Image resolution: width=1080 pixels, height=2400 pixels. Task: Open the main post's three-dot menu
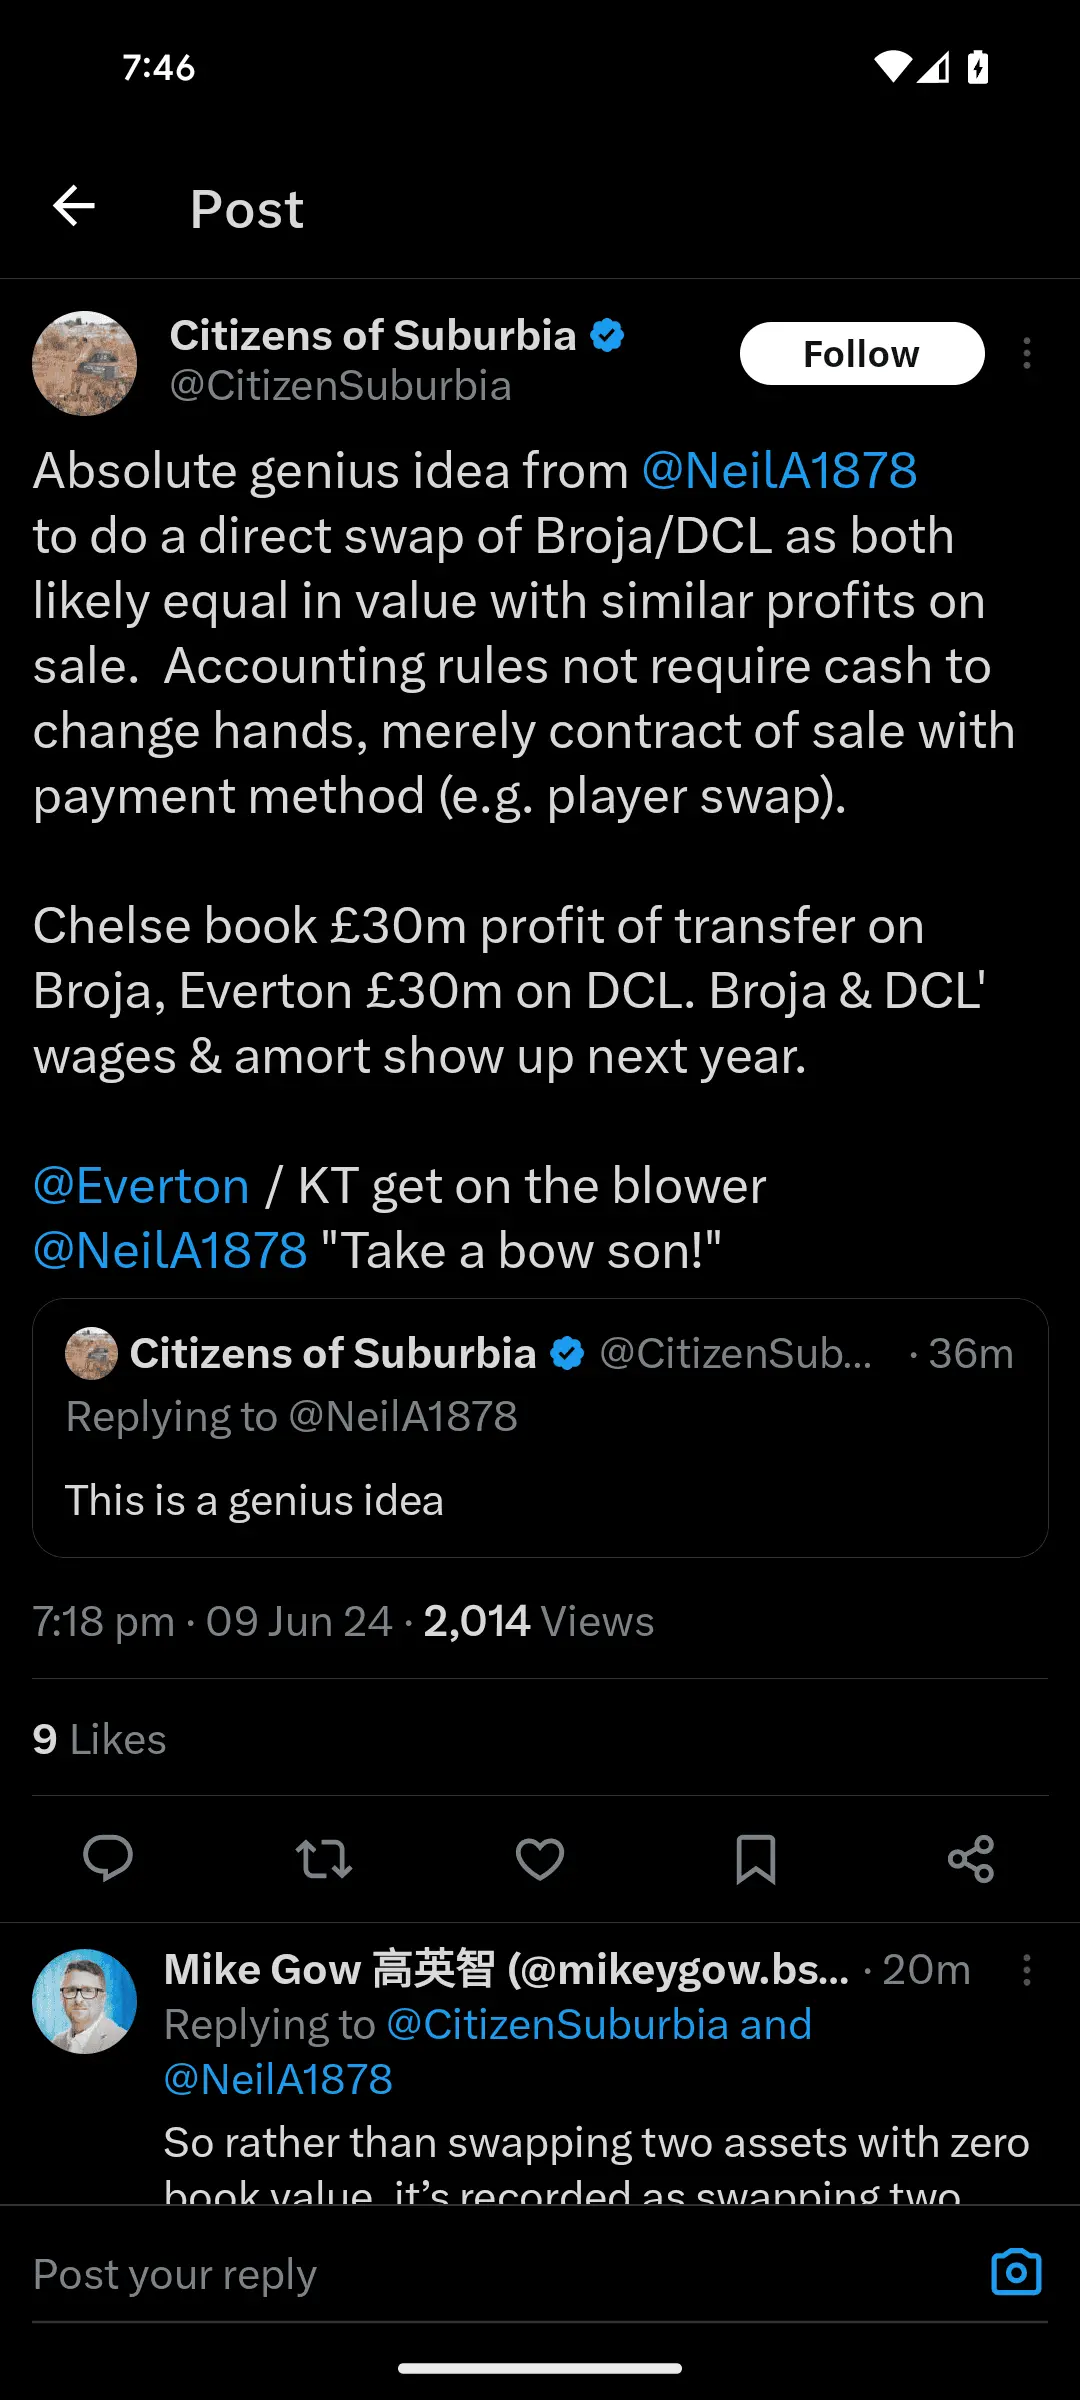pos(1027,353)
